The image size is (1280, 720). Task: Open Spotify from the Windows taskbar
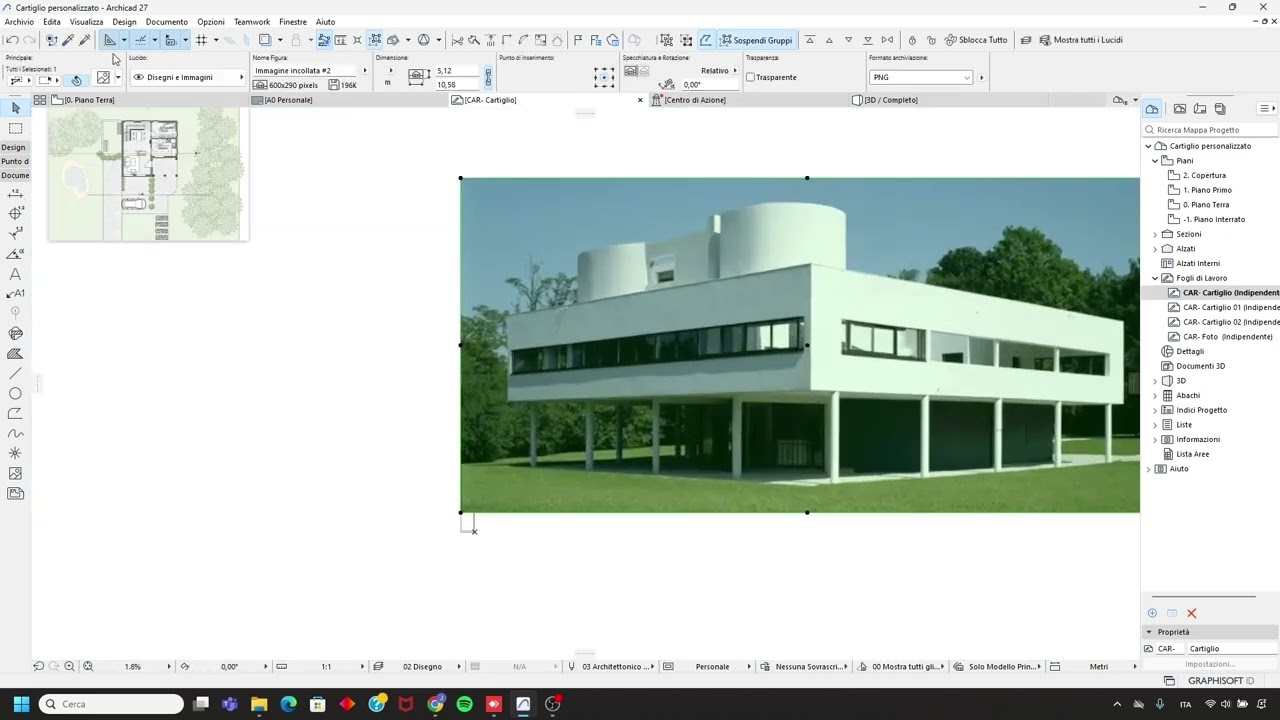tap(464, 704)
